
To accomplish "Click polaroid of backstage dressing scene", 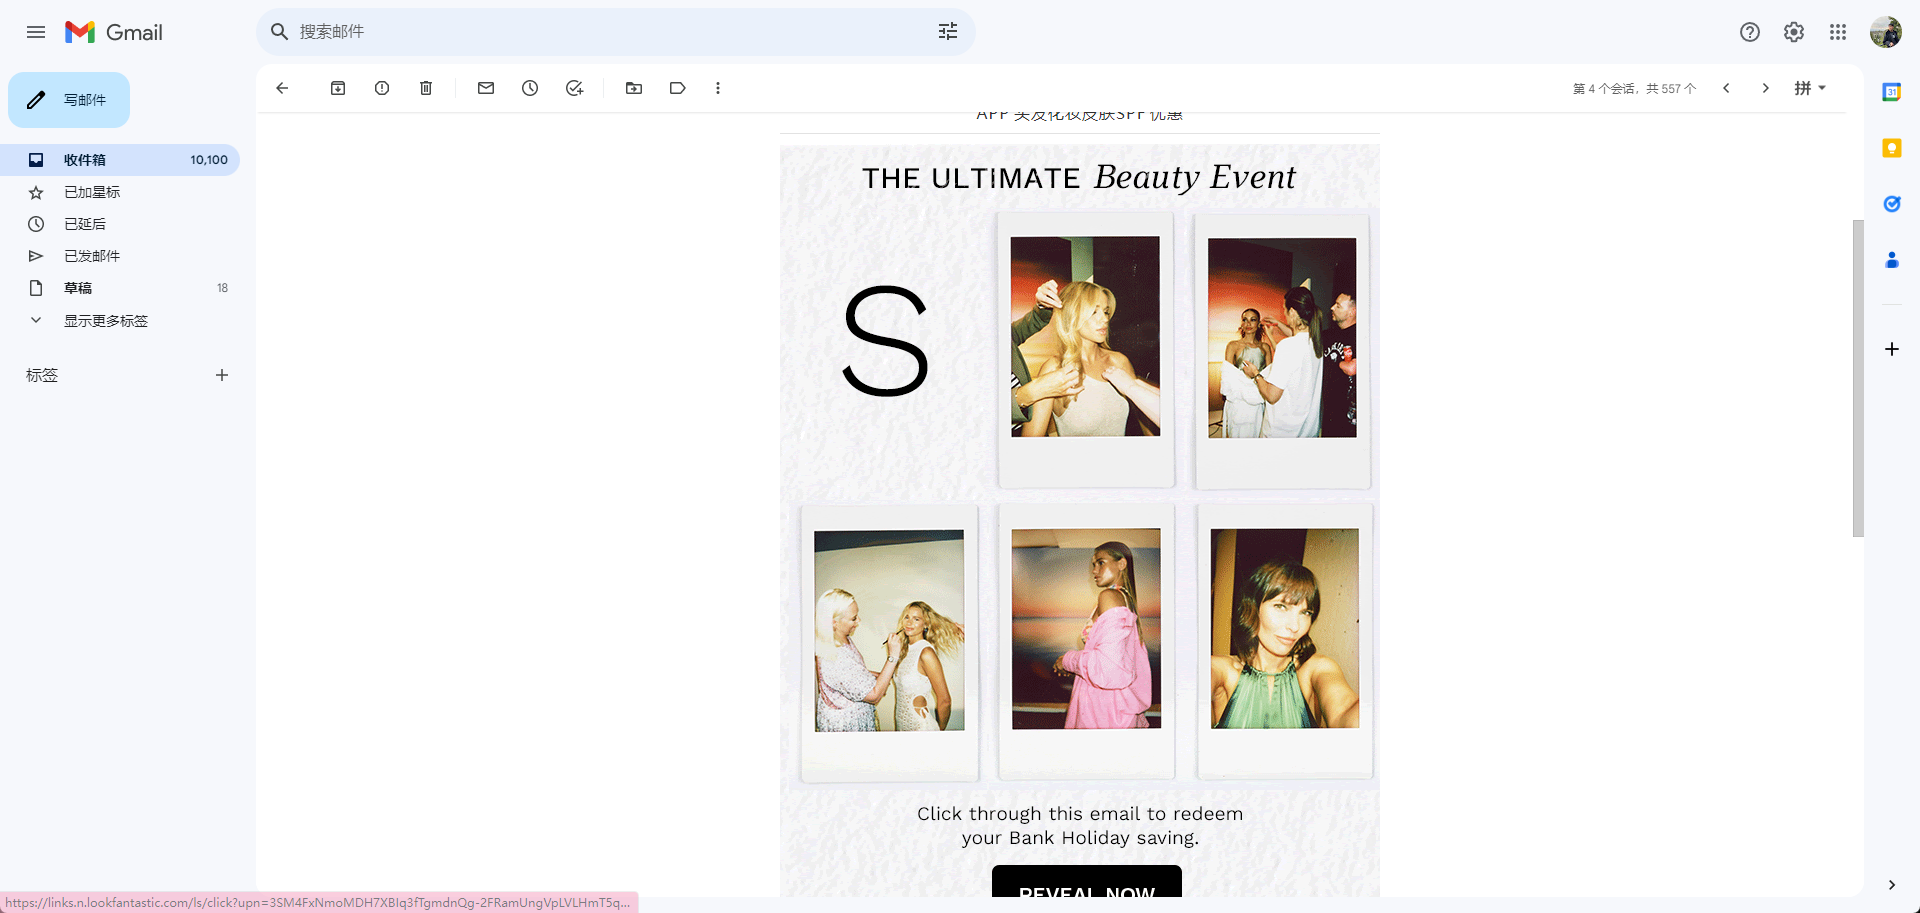I will coord(1283,351).
